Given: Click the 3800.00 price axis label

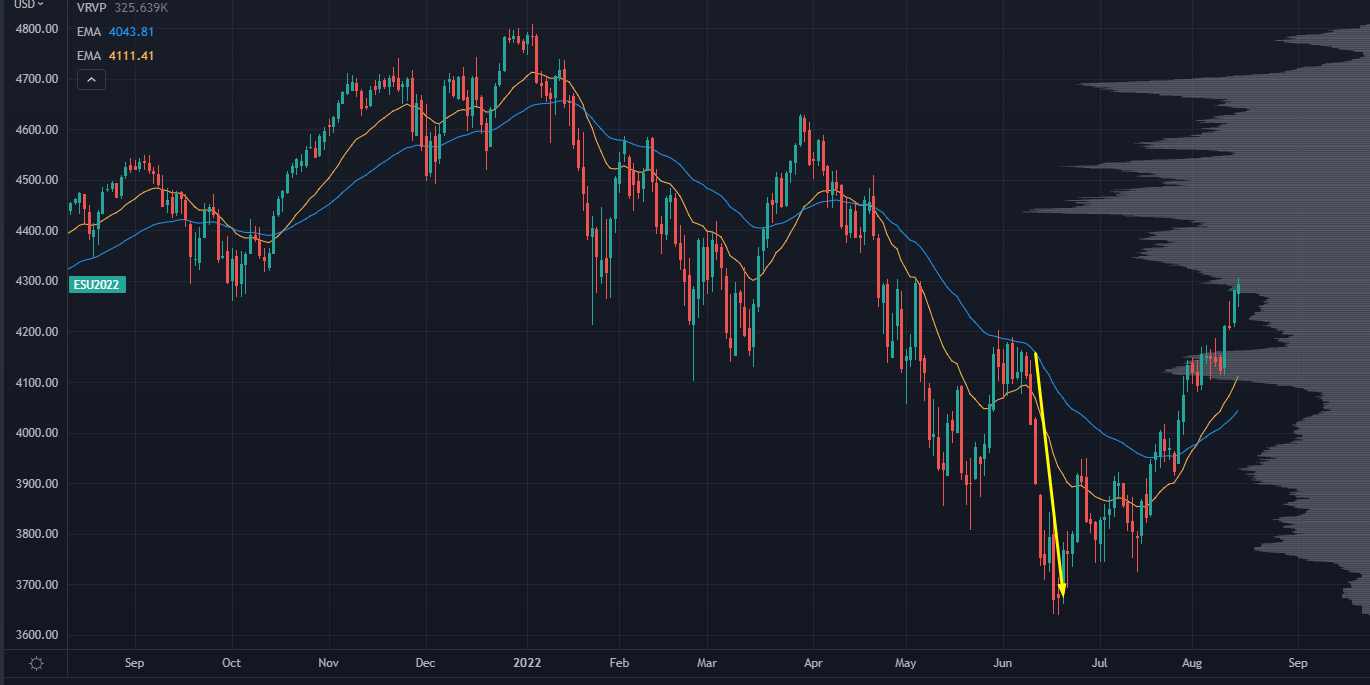Looking at the screenshot, I should coord(37,534).
